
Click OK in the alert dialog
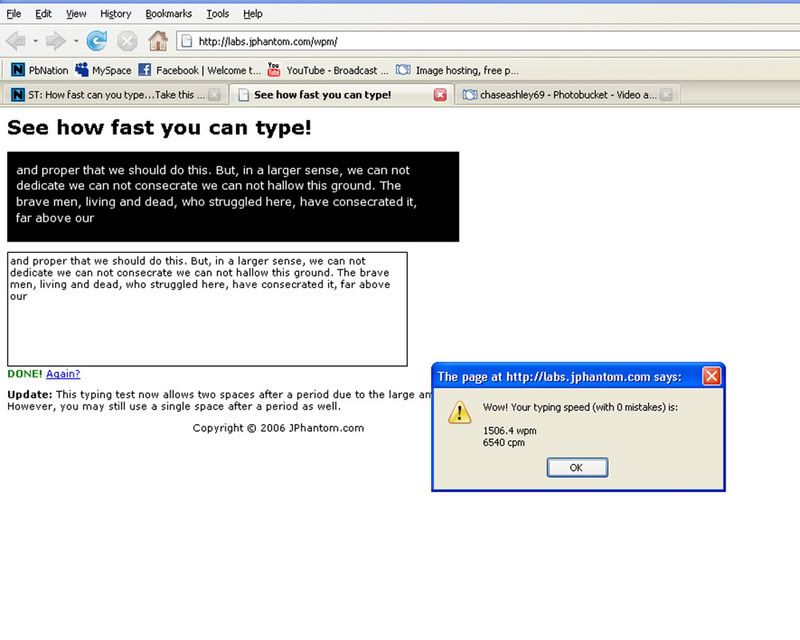point(577,467)
